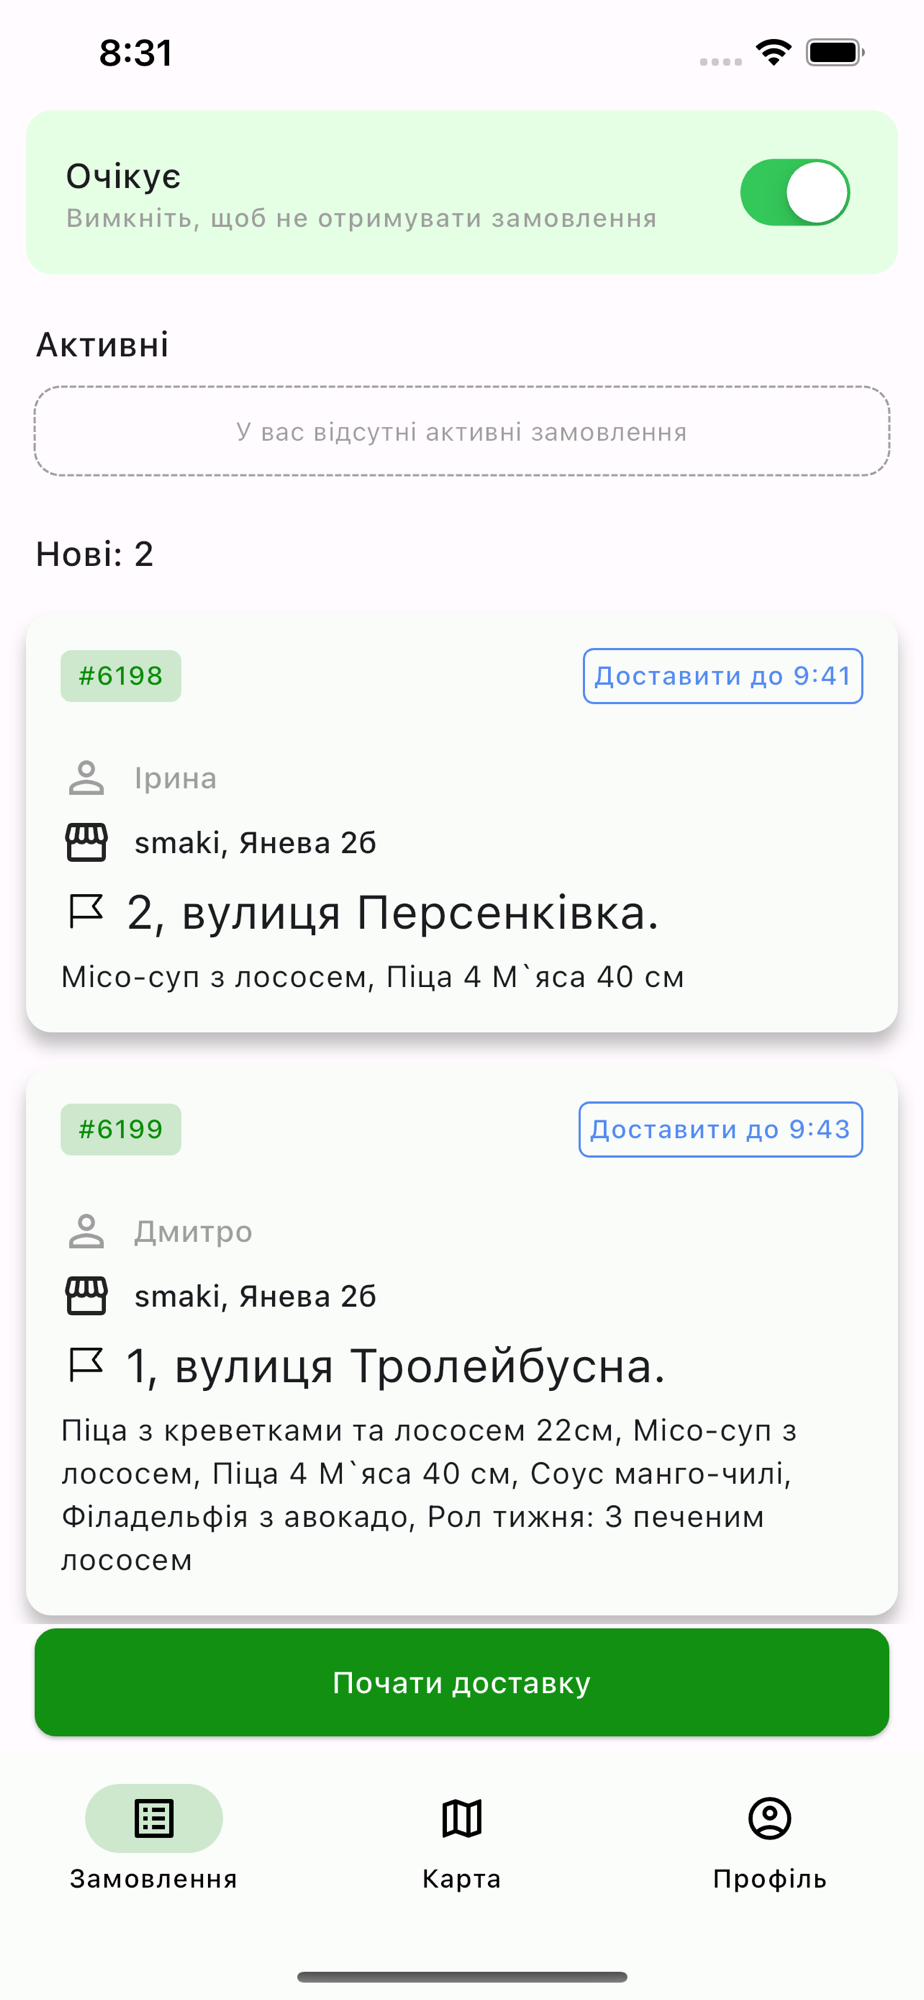Open address 2, вулиця Персенківка
The image size is (924, 2000).
pyautogui.click(x=393, y=912)
